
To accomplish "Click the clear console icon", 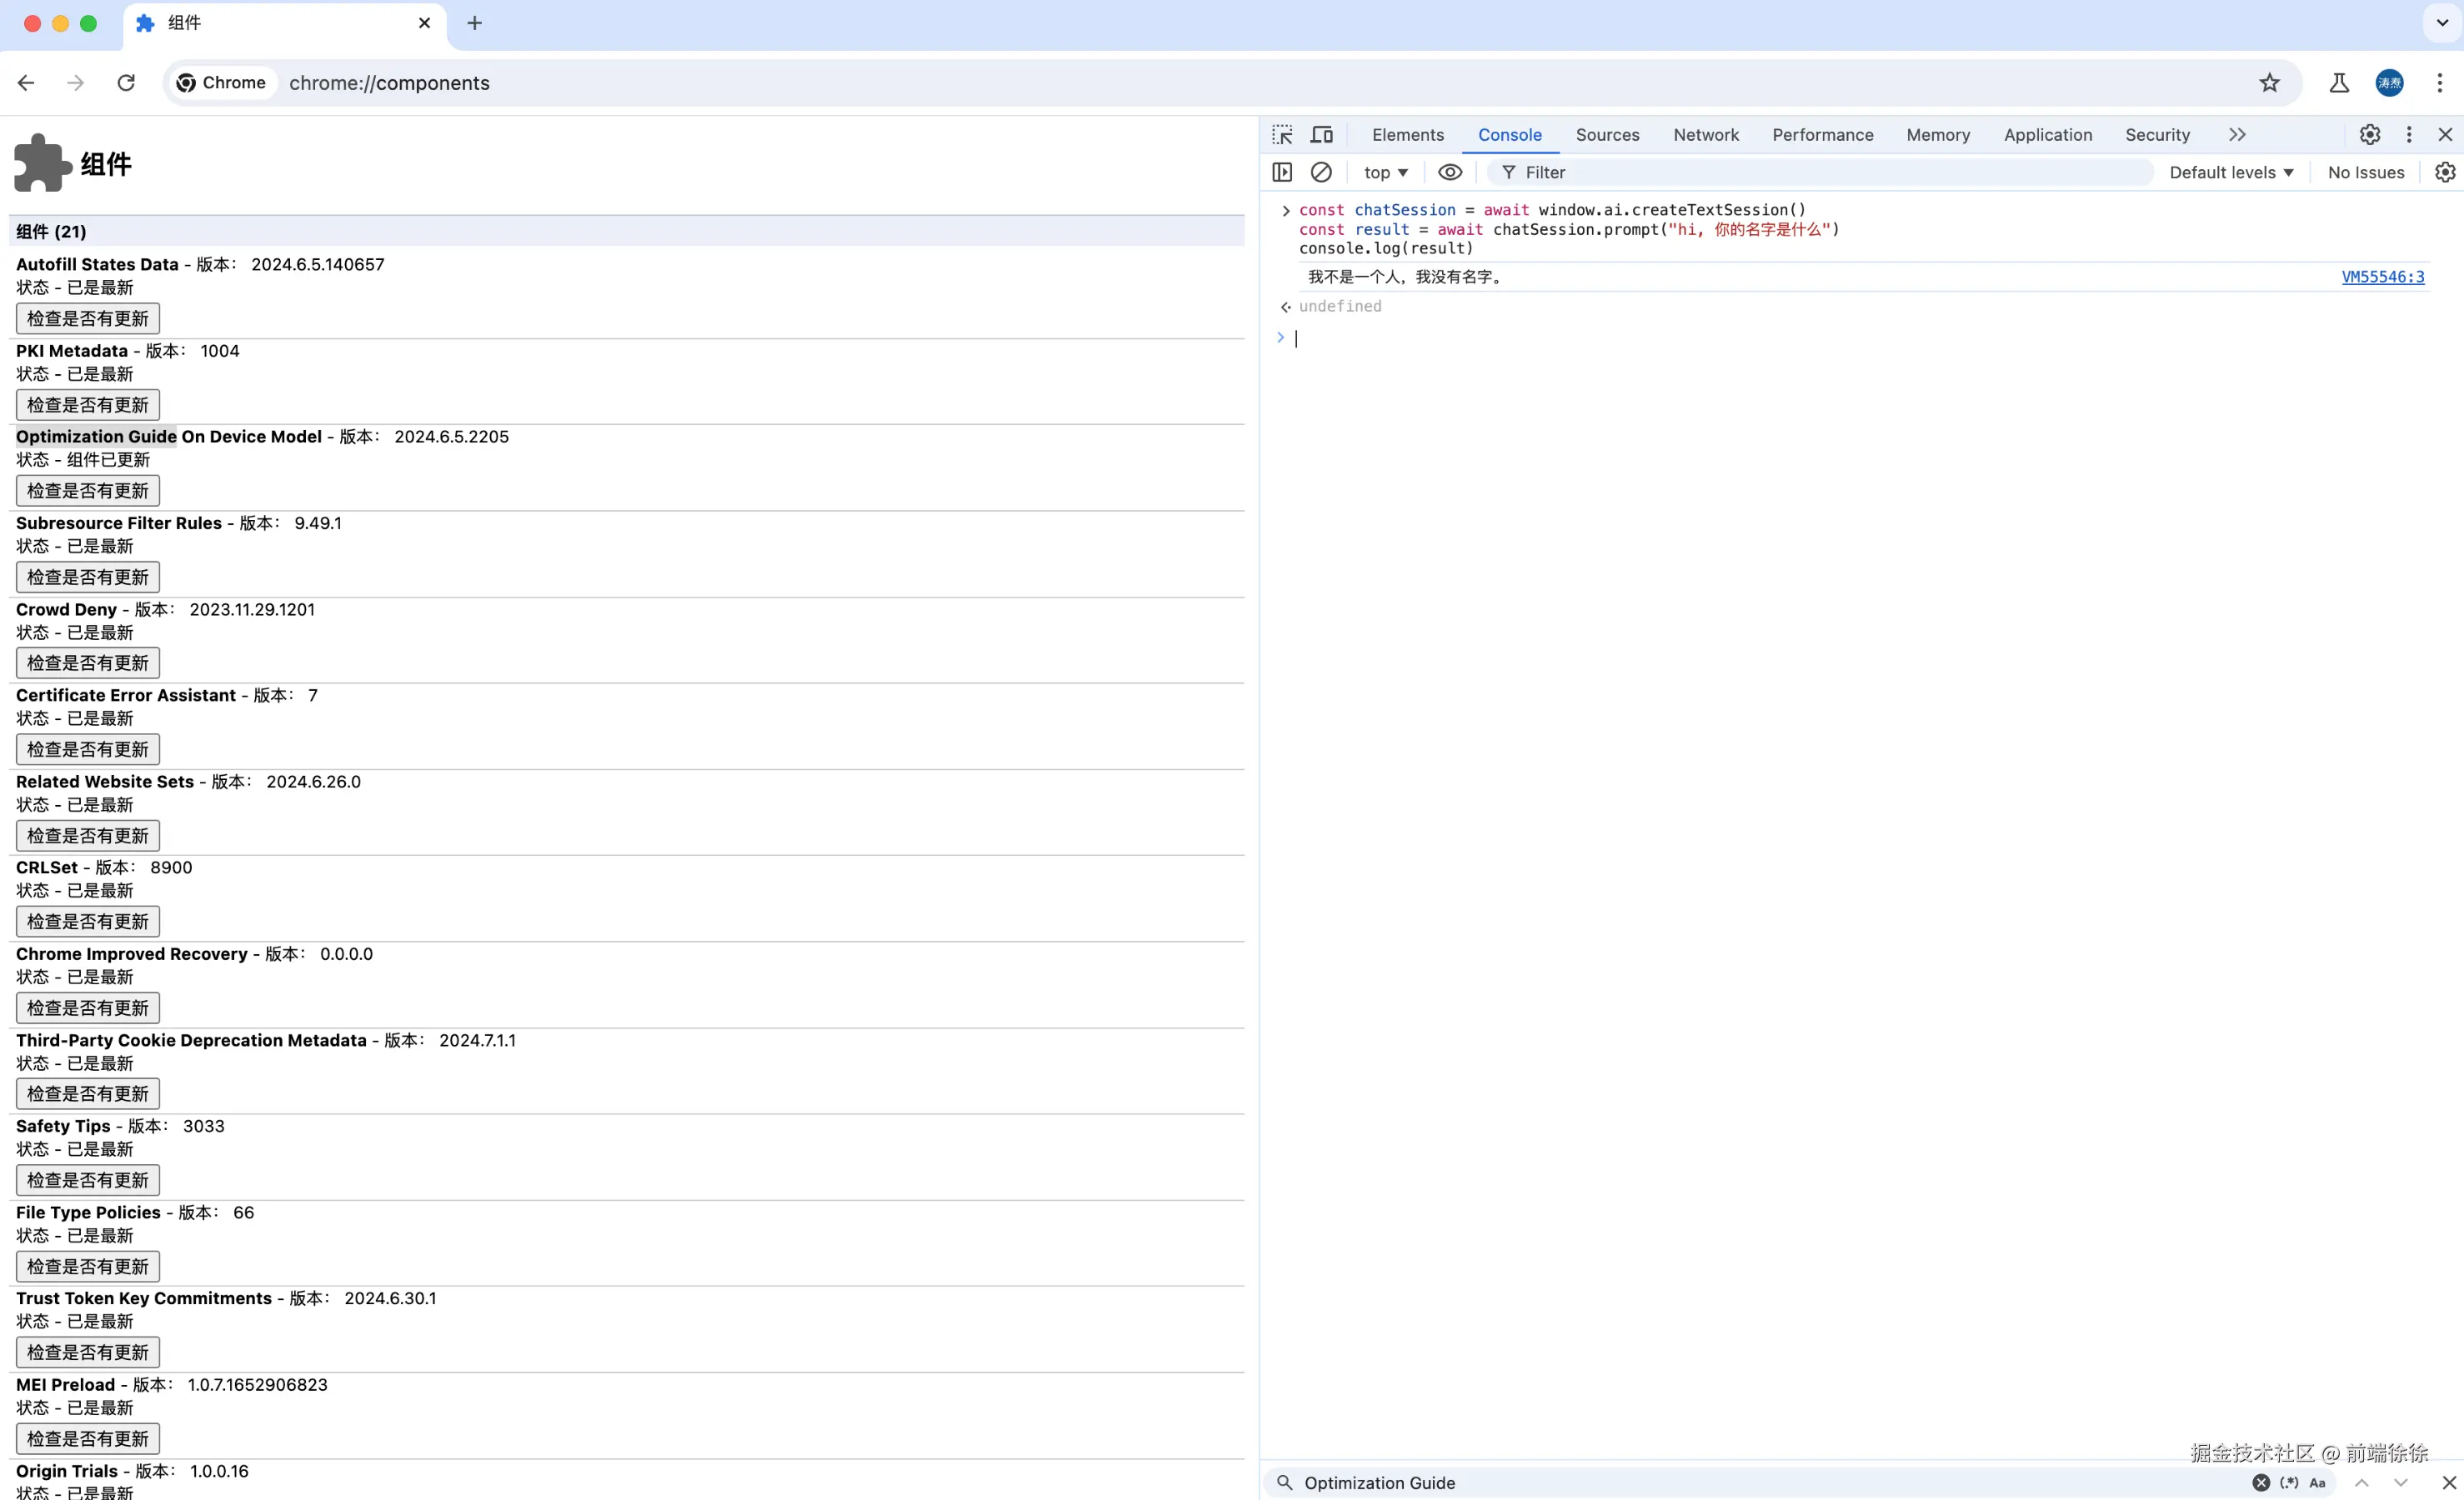I will point(1321,172).
